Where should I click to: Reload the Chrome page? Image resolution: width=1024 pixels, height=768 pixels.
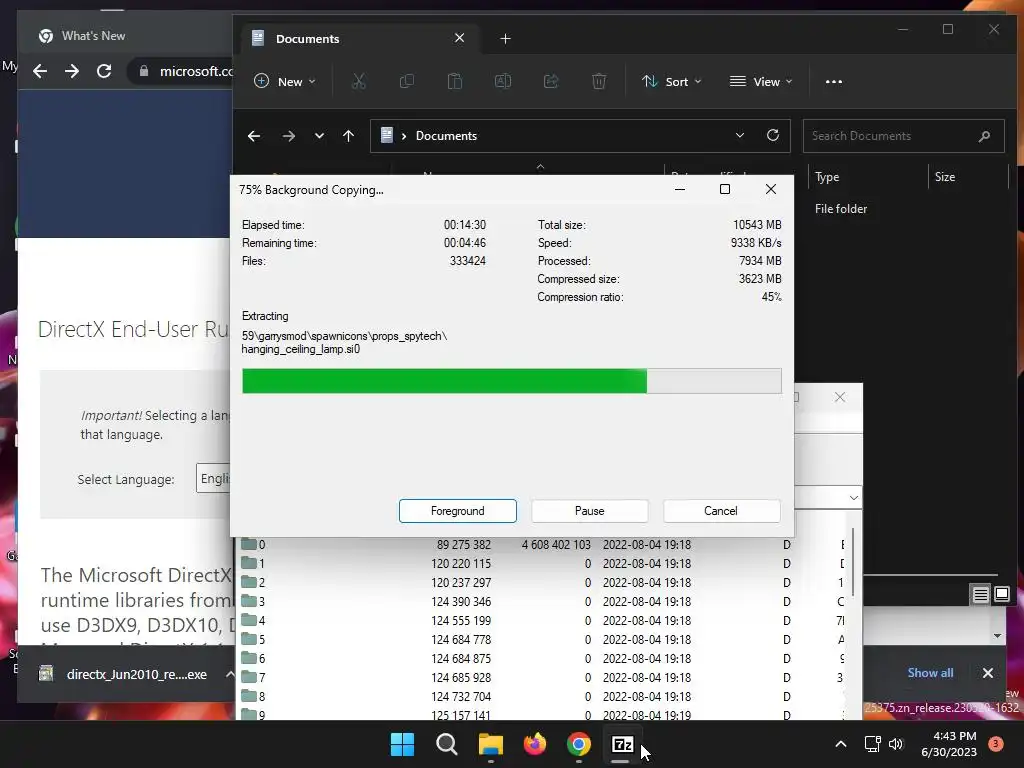104,71
